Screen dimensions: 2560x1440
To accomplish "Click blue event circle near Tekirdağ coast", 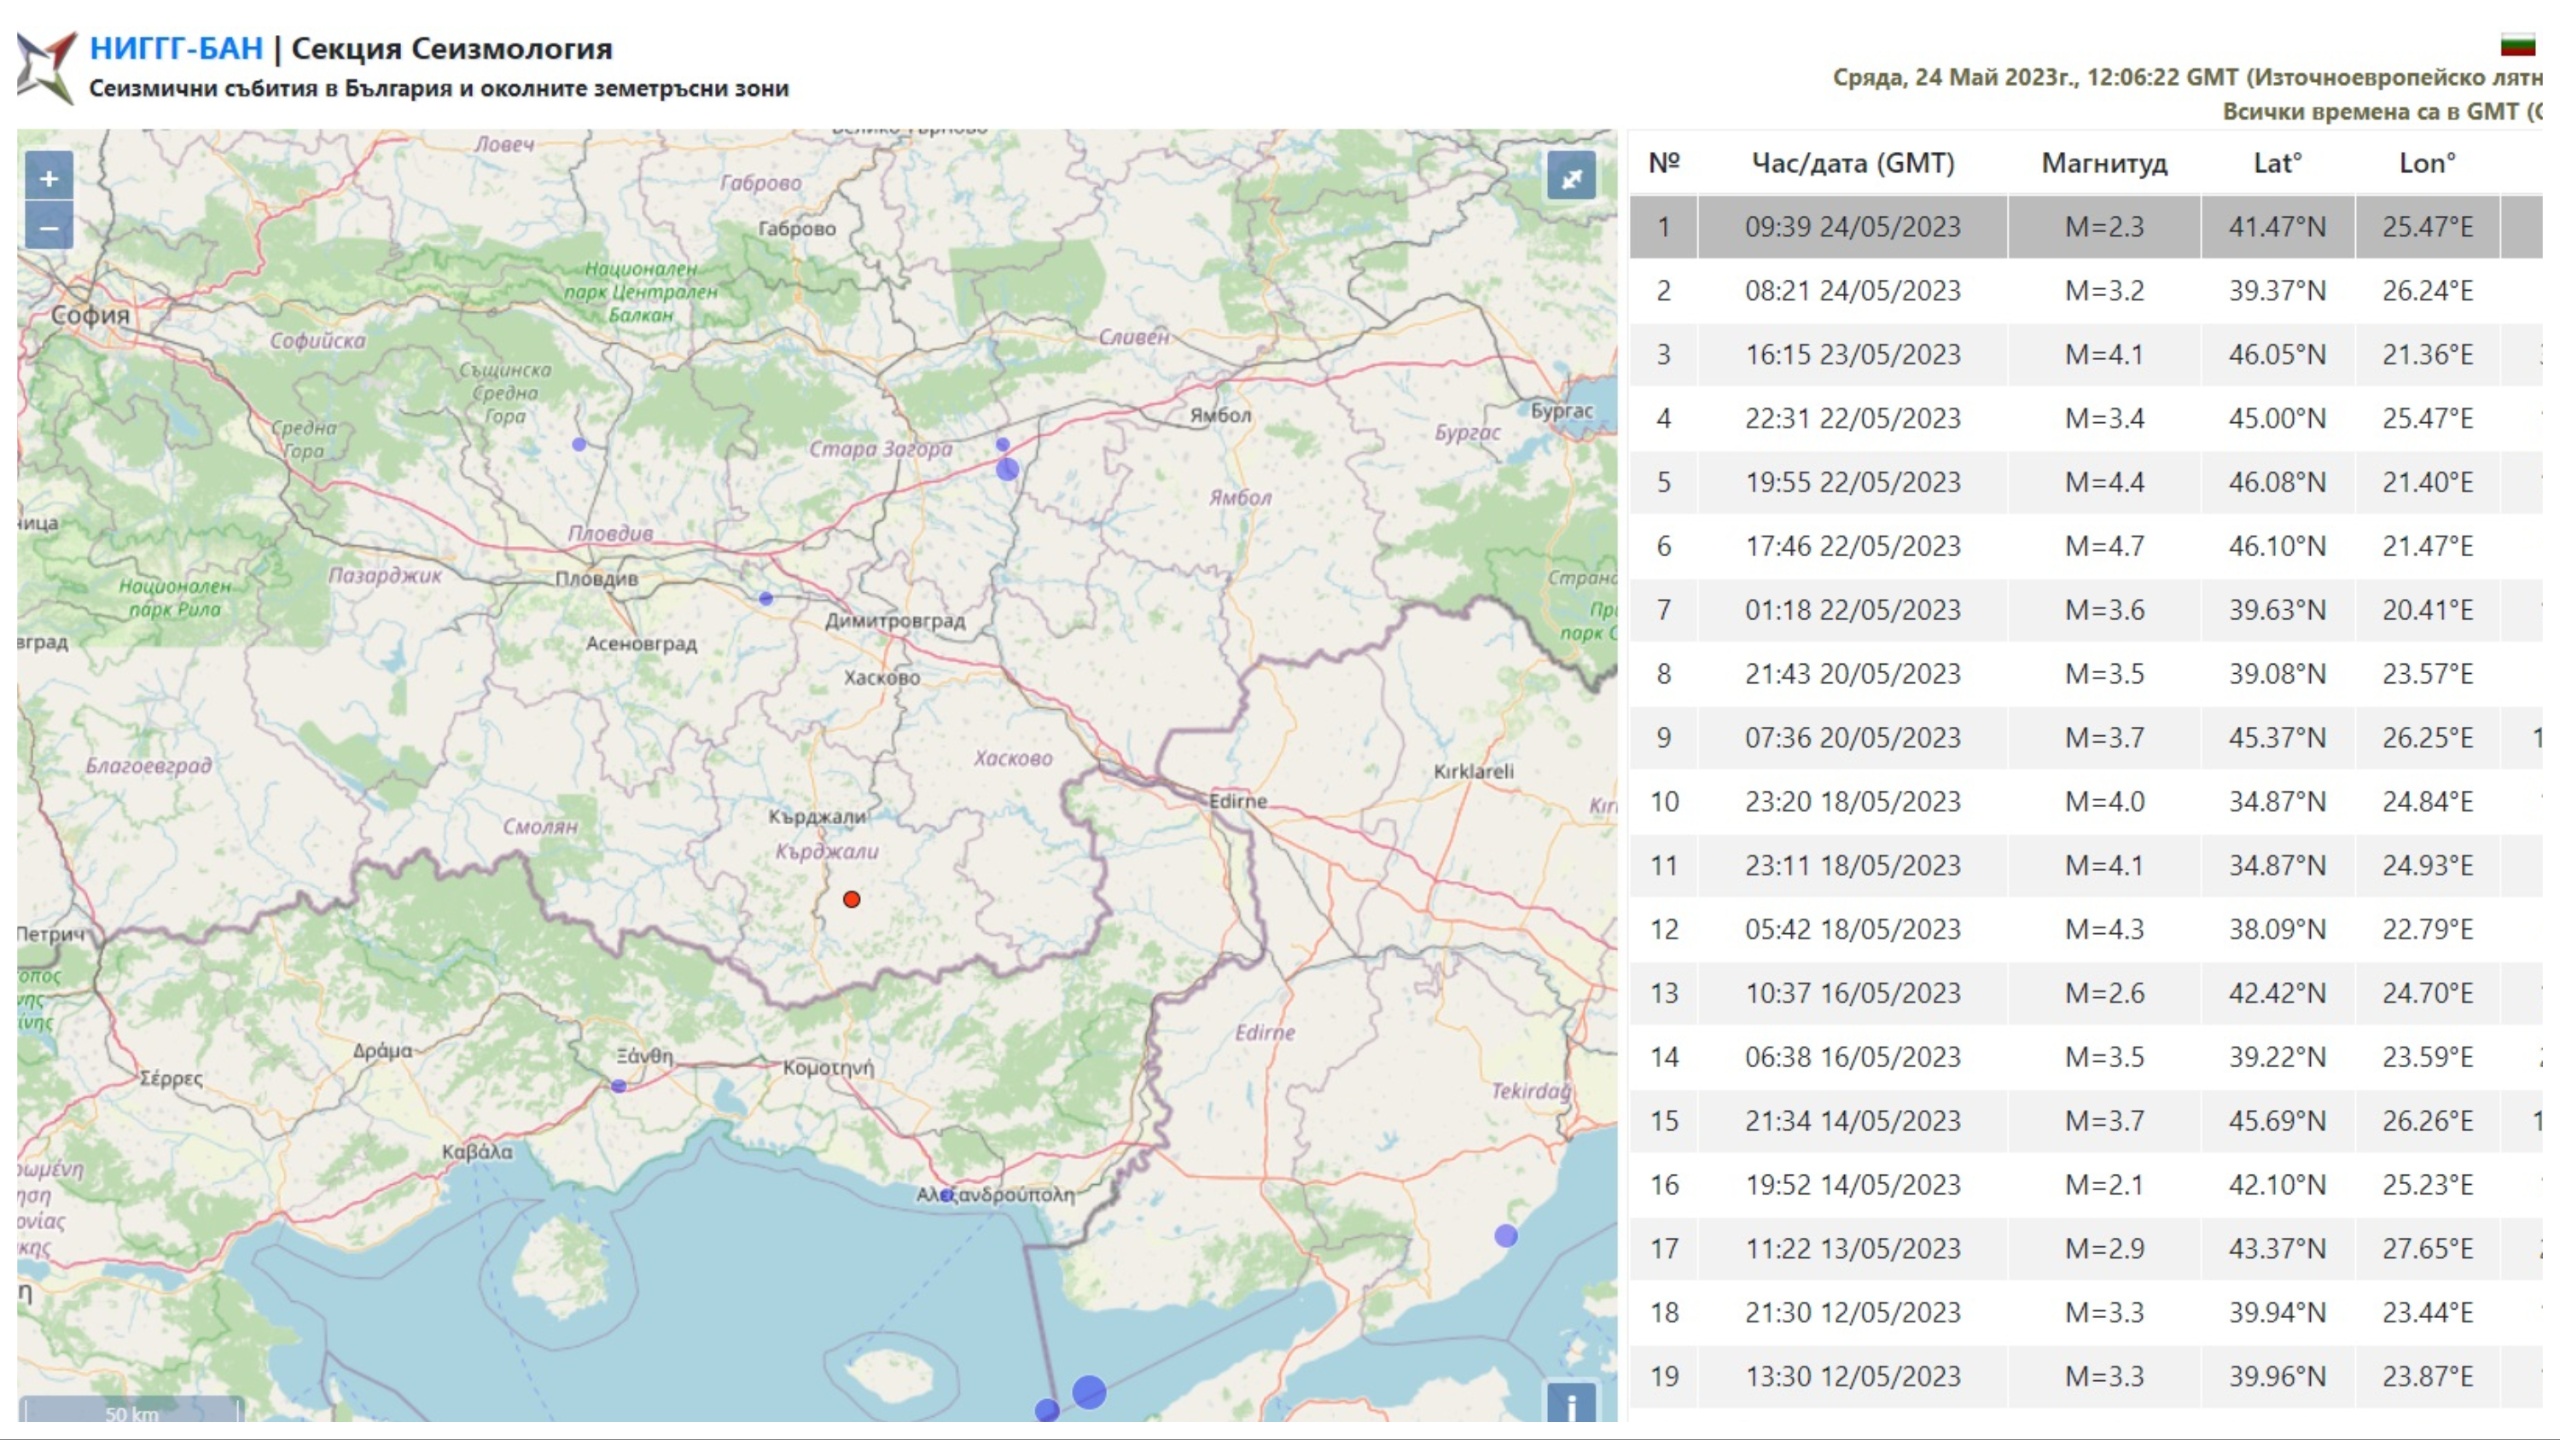I will (1506, 1236).
